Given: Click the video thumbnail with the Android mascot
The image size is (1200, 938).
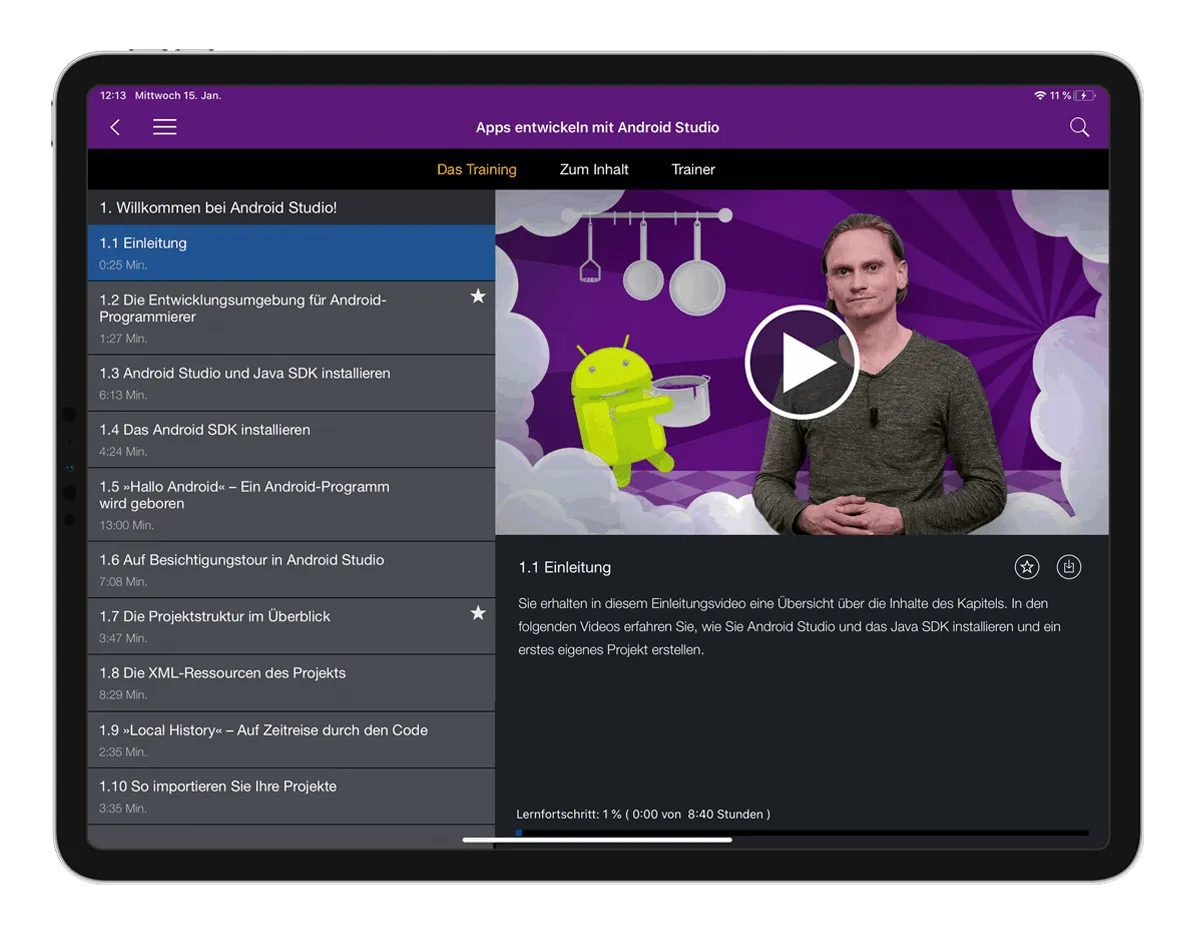Looking at the screenshot, I should tap(802, 362).
